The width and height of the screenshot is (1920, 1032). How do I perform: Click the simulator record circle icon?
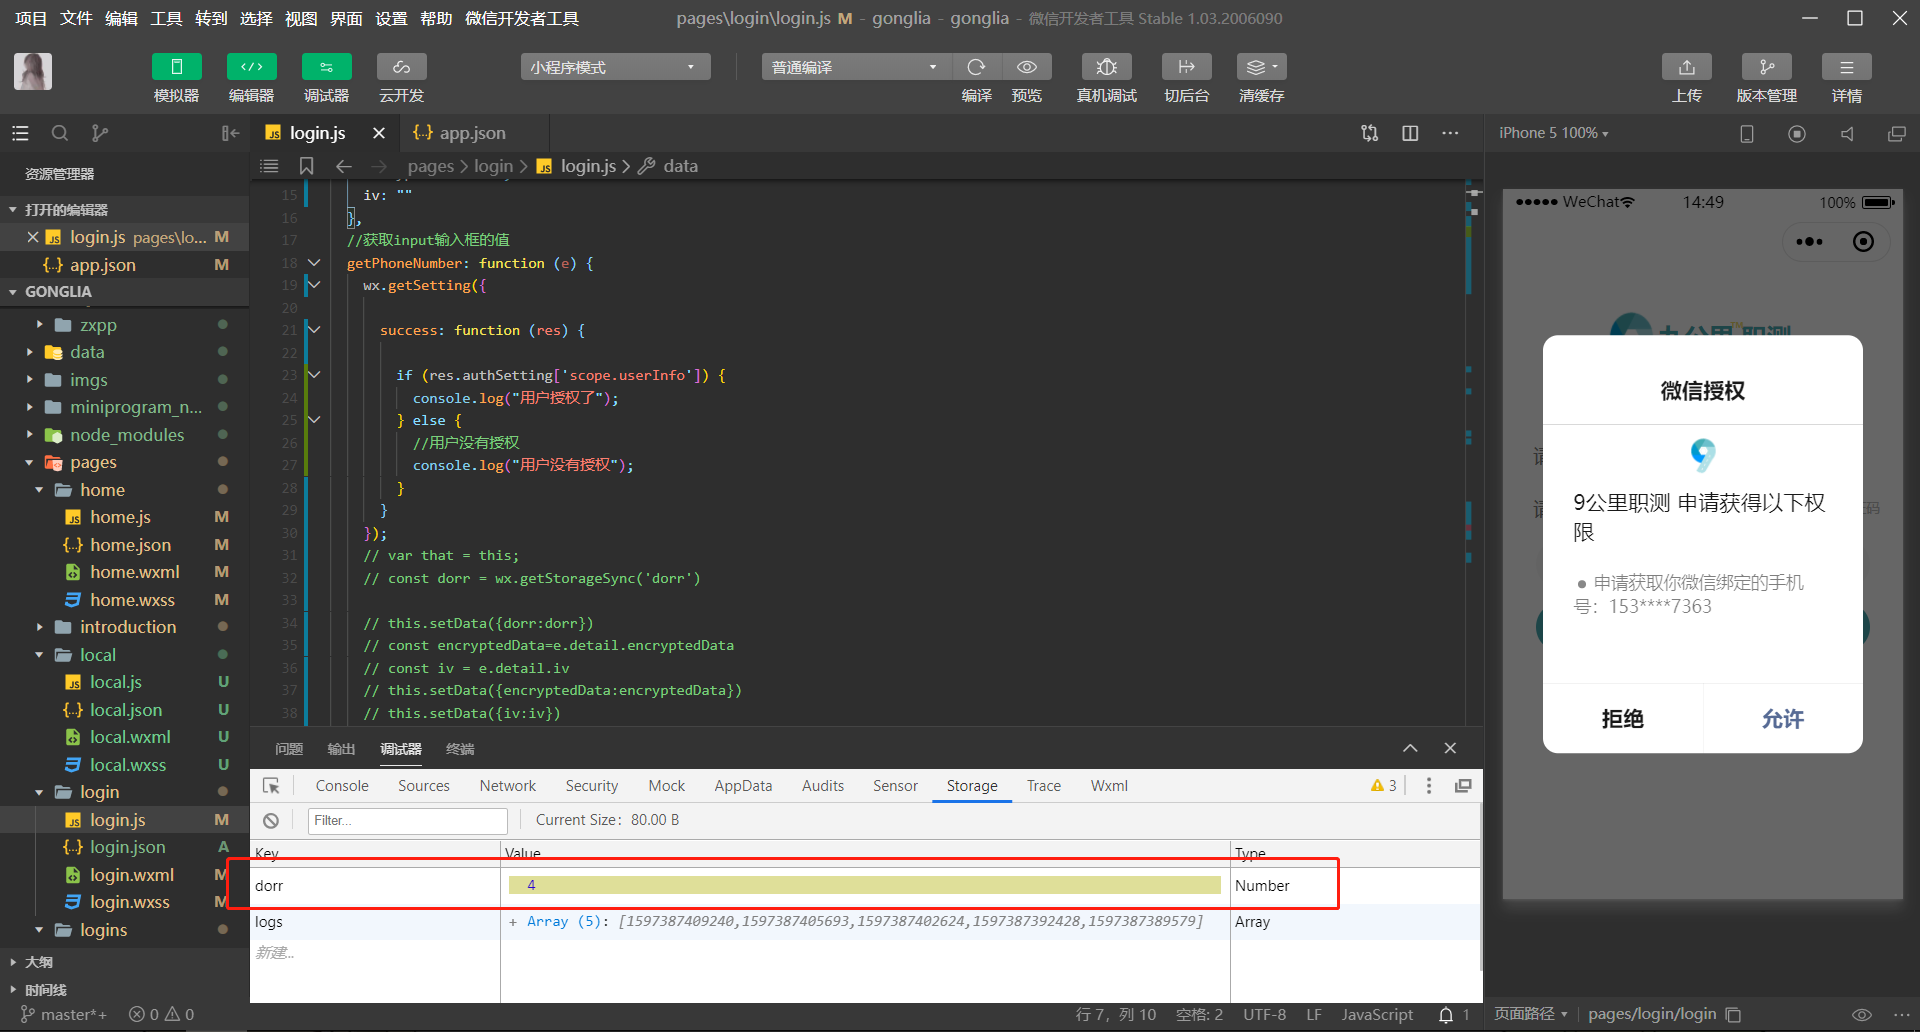(x=1797, y=133)
